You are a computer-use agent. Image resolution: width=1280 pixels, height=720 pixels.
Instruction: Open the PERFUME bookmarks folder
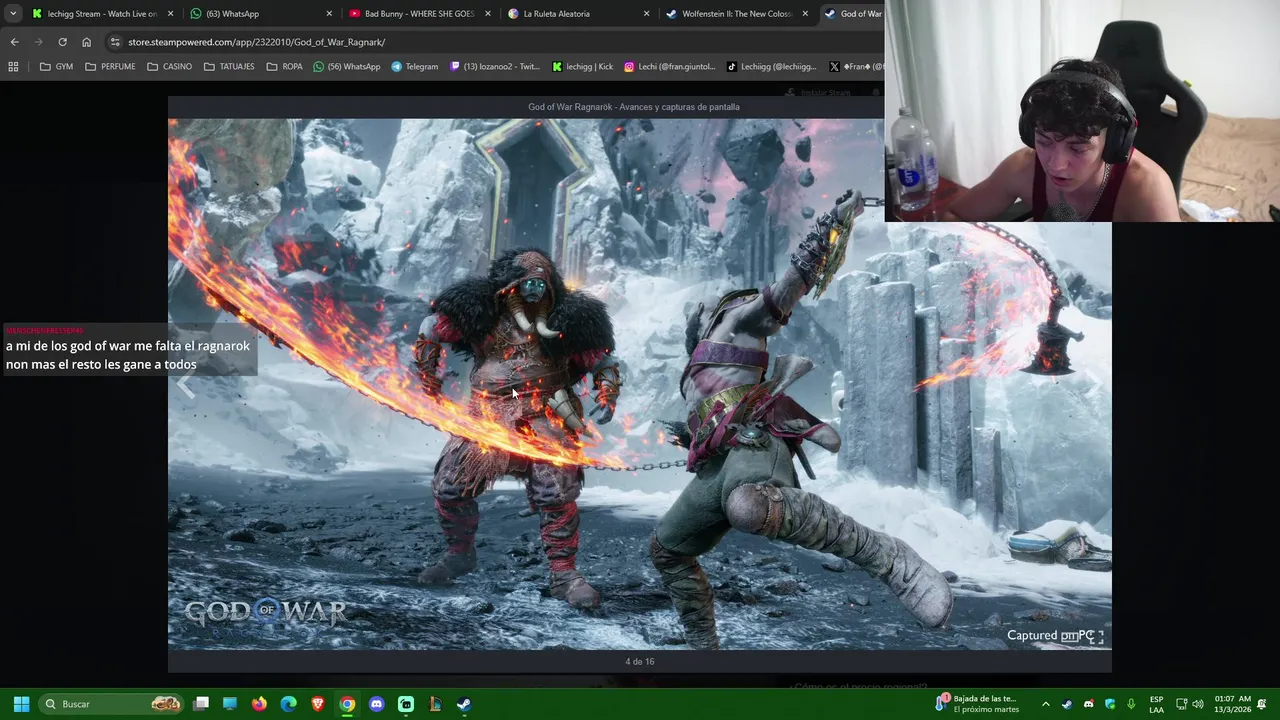[x=110, y=67]
